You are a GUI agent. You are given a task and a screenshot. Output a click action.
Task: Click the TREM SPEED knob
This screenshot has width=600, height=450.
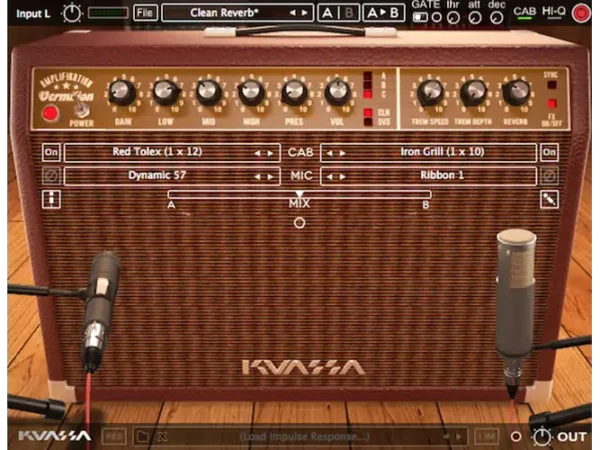coord(430,93)
